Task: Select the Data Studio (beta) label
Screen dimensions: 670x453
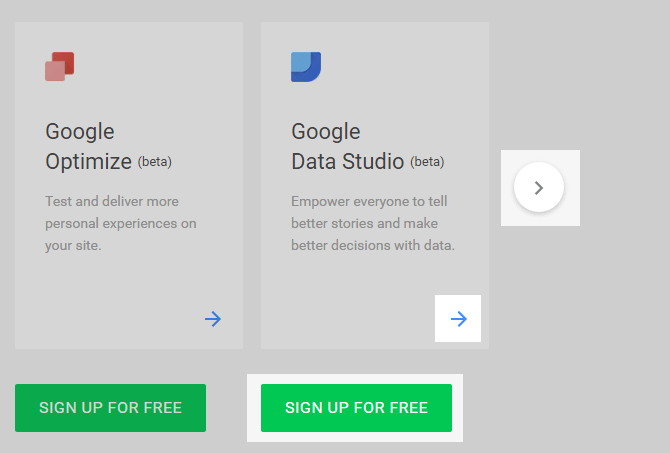Action: pyautogui.click(x=427, y=162)
